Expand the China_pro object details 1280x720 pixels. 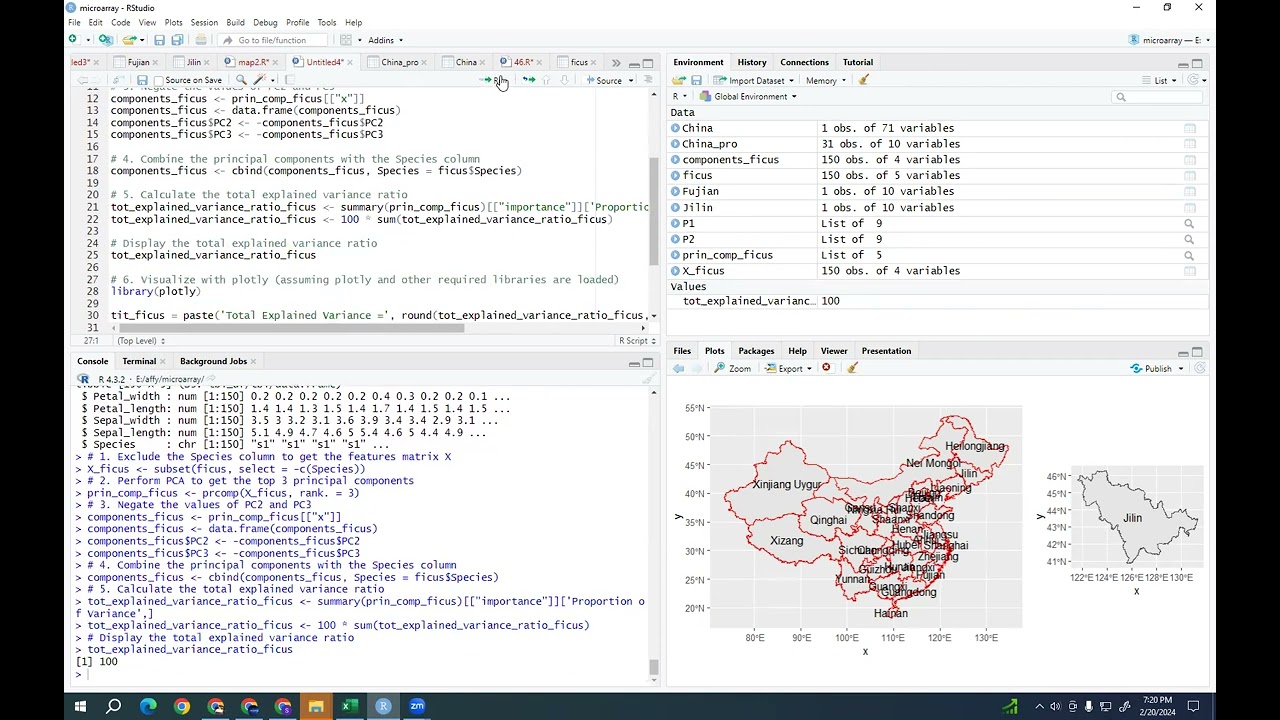[x=676, y=144]
